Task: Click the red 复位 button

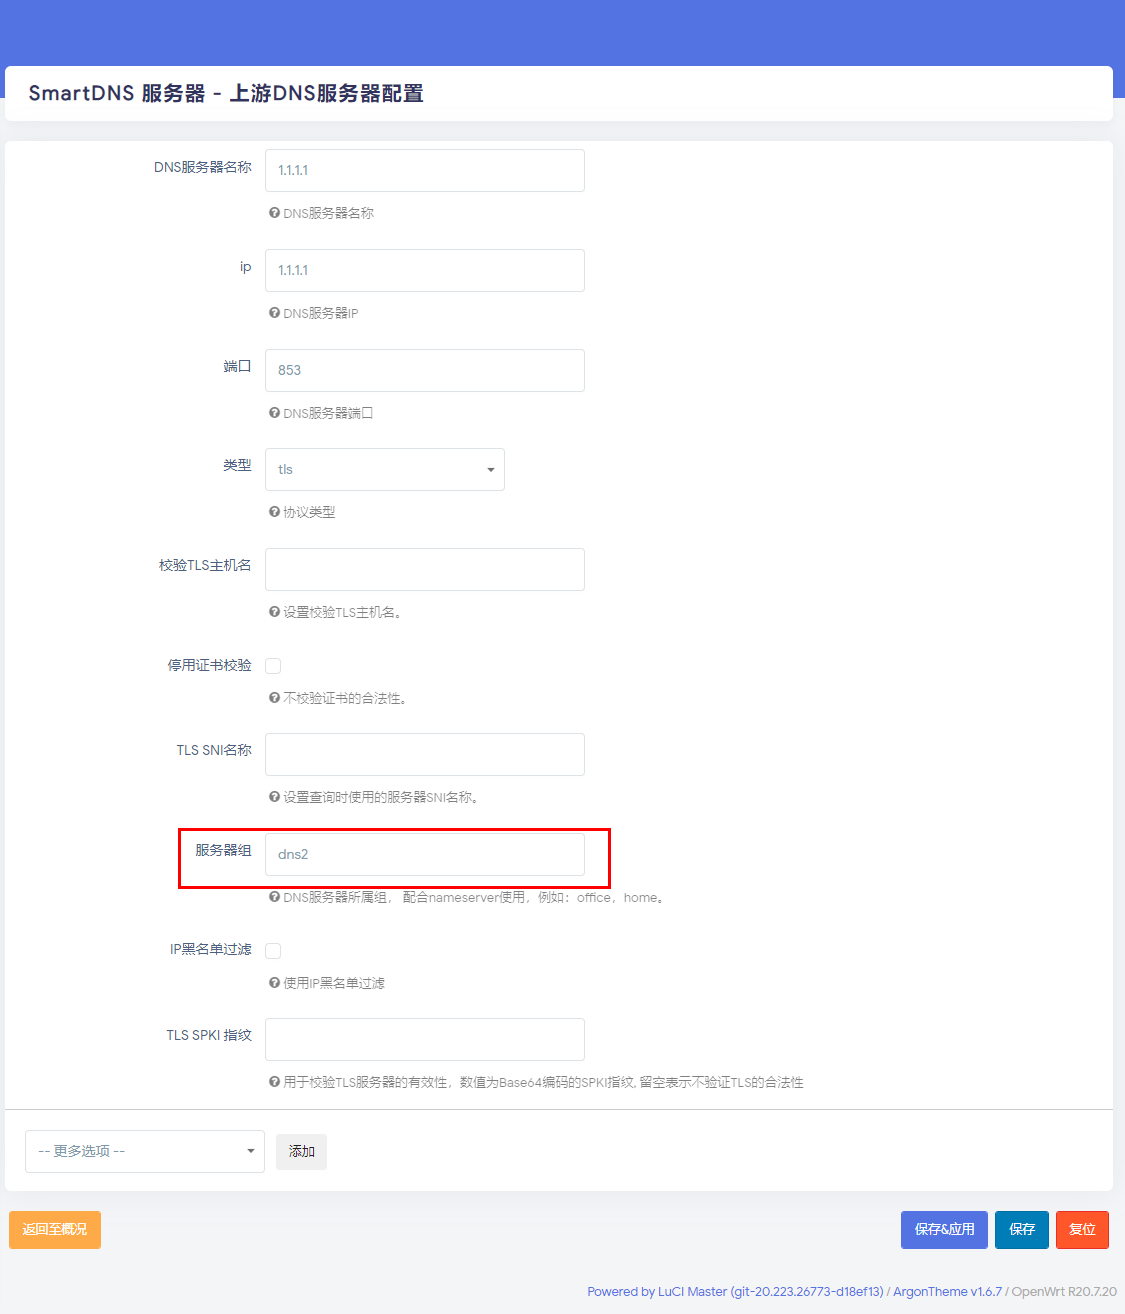Action: click(x=1082, y=1230)
